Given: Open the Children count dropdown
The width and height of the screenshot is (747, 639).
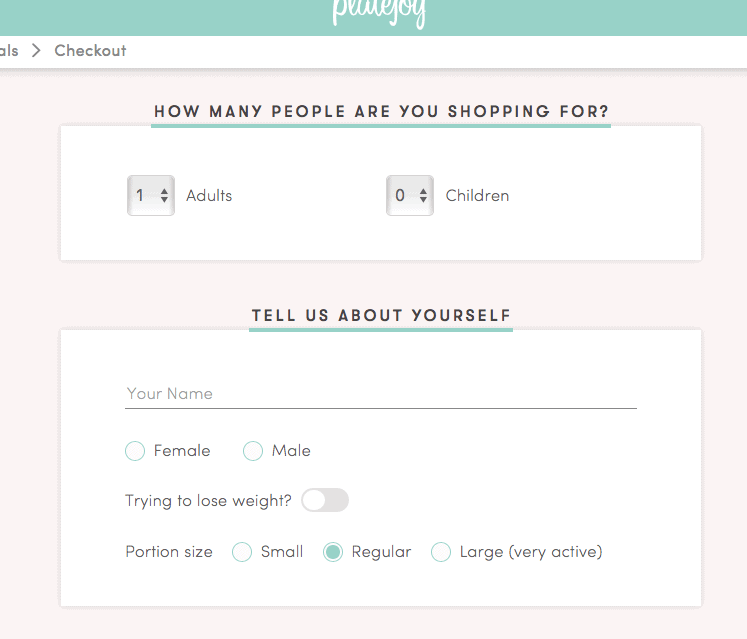Looking at the screenshot, I should pyautogui.click(x=410, y=195).
